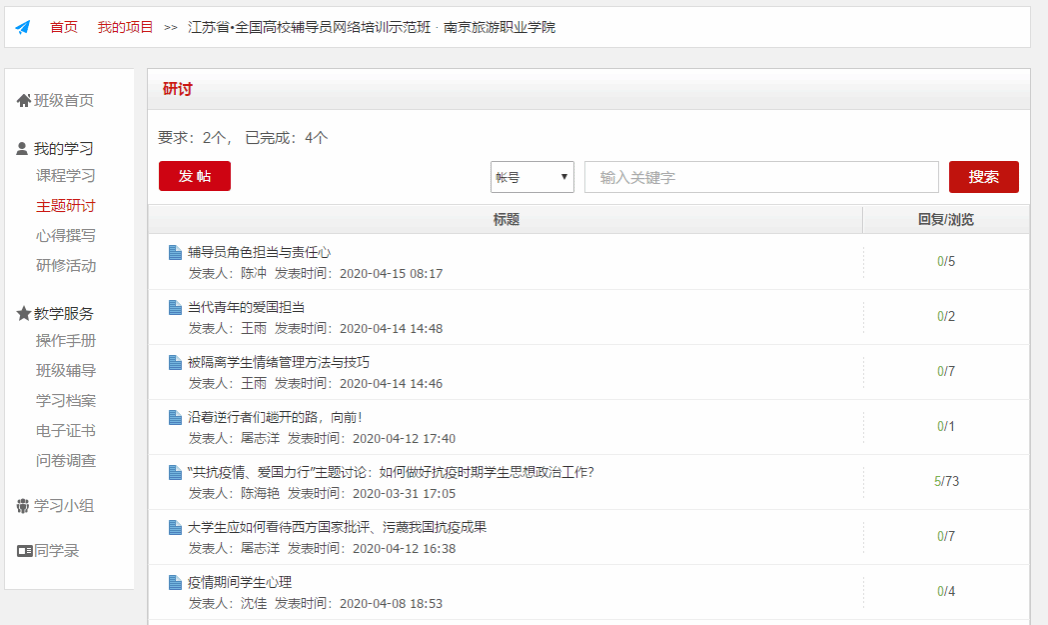Screen dimensions: 1048x625
Task: Open 课程学习 in the sidebar
Action: coord(66,176)
